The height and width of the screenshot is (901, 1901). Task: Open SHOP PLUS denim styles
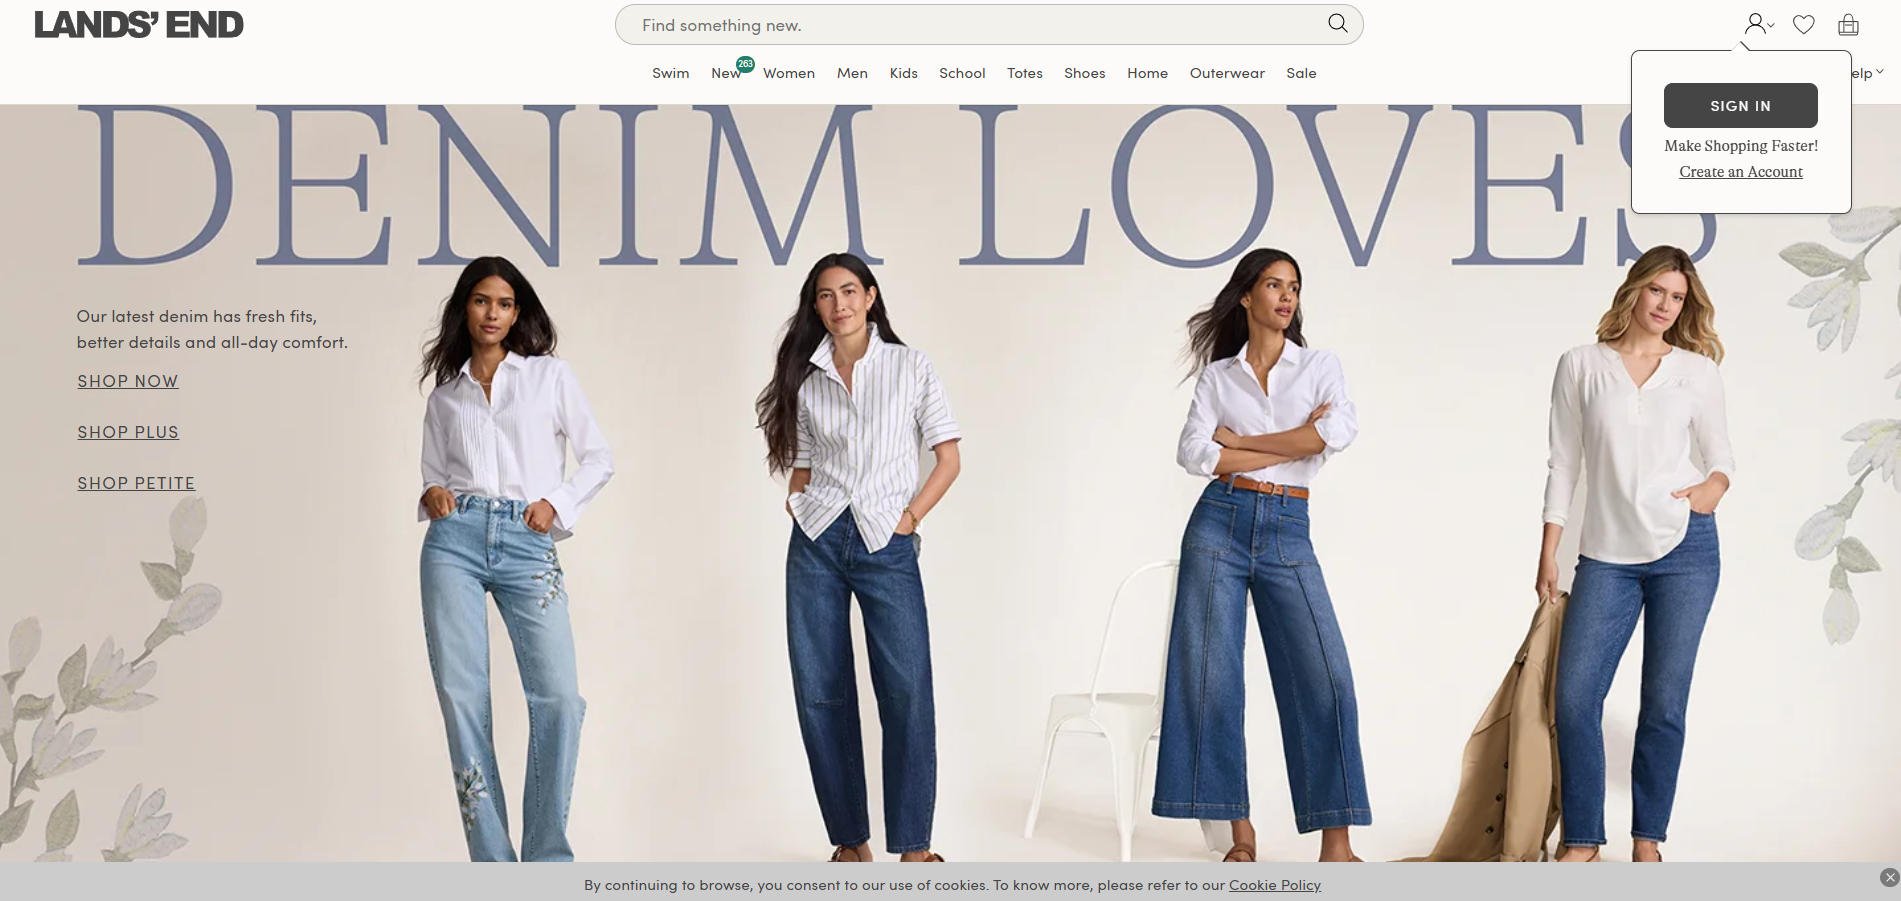pos(128,432)
